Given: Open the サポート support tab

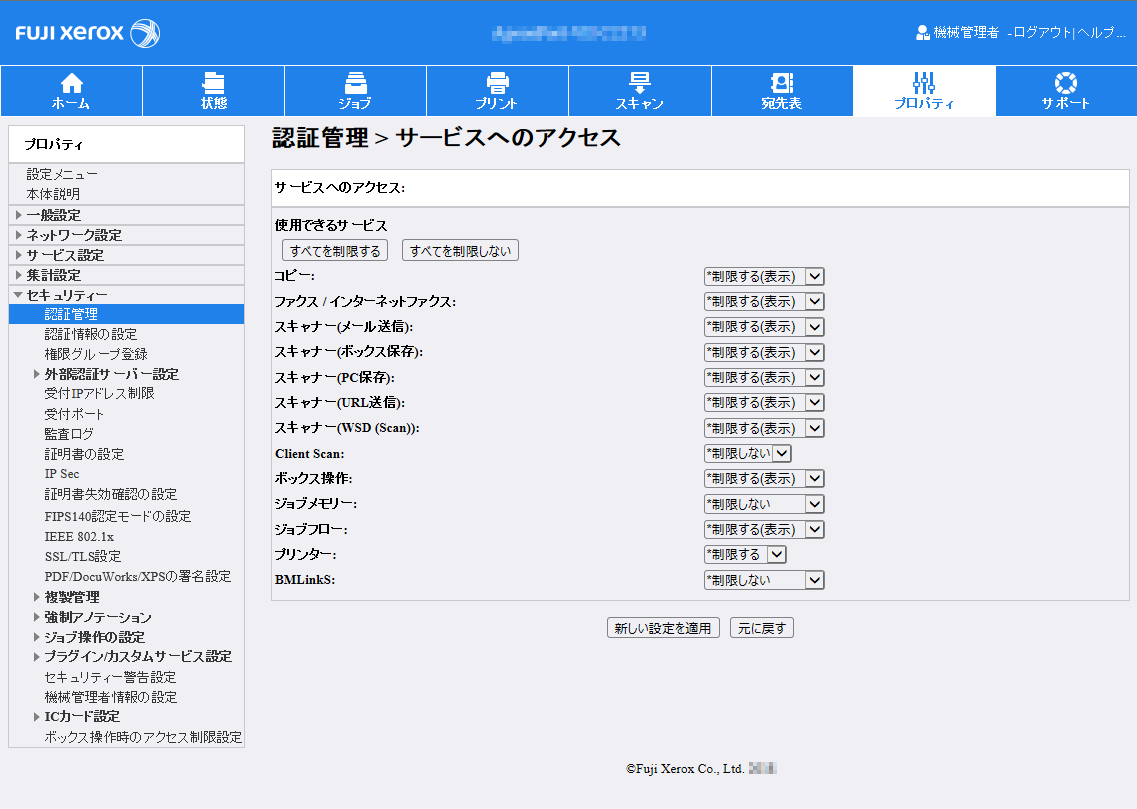Looking at the screenshot, I should click(1066, 91).
